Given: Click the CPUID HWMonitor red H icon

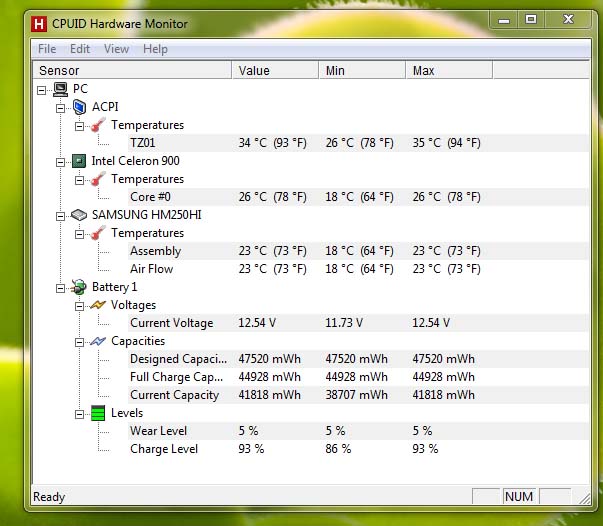Looking at the screenshot, I should (x=38, y=24).
